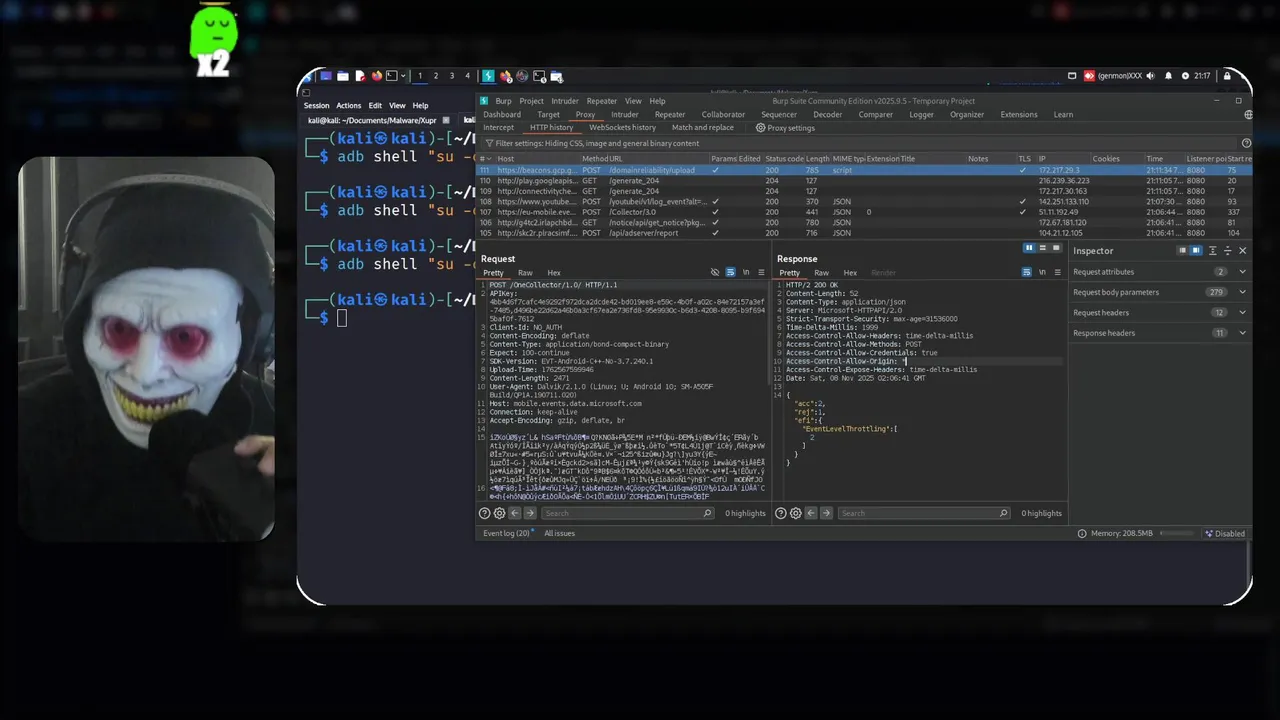The height and width of the screenshot is (720, 1280).
Task: Select combined view layout icon
Action: (1054, 248)
